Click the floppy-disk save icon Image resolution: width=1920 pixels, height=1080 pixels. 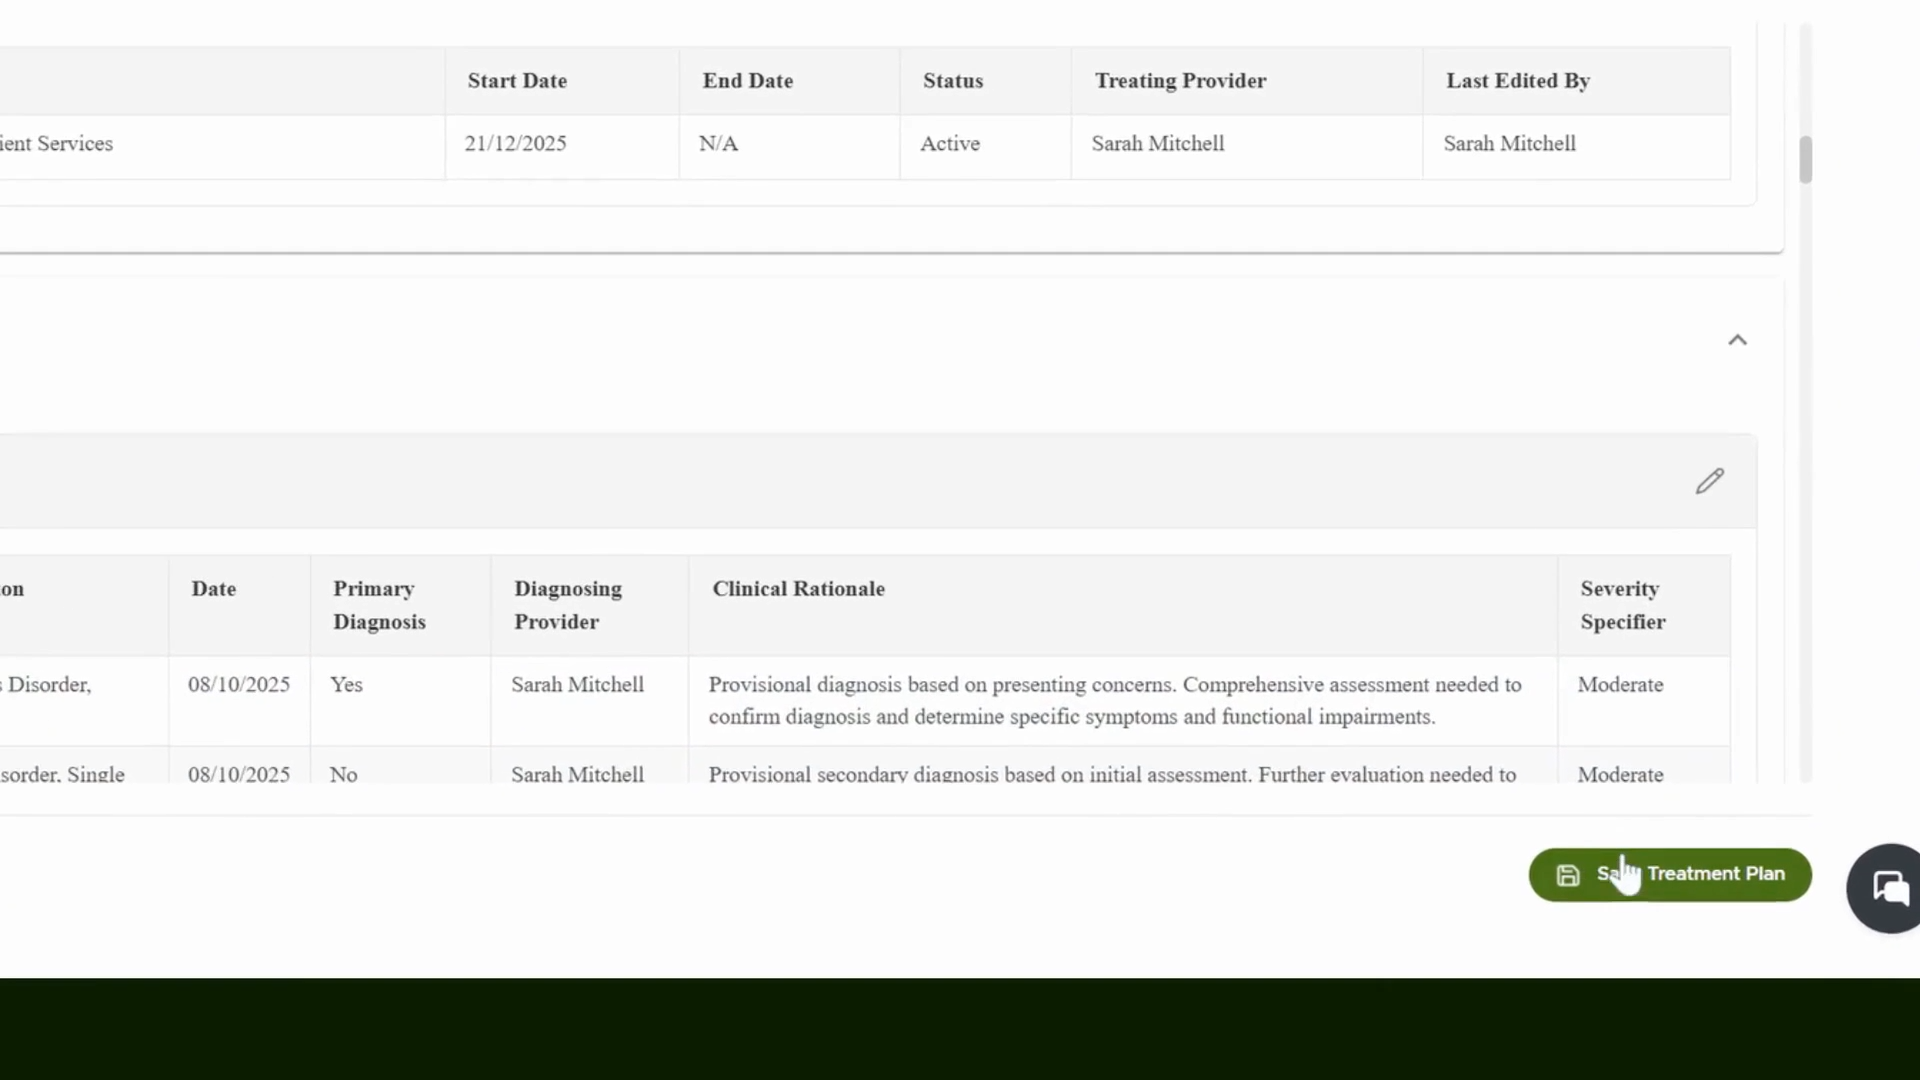[1568, 875]
